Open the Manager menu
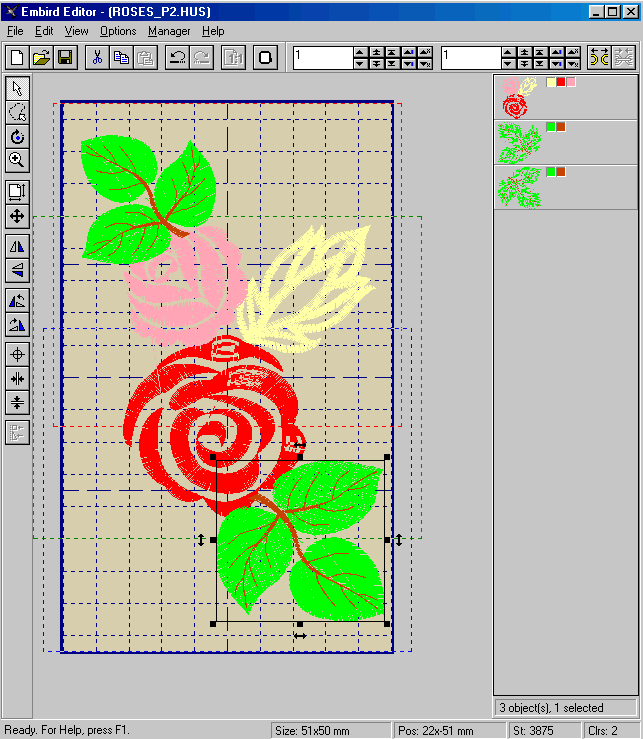Viewport: 643px width, 739px height. tap(169, 31)
